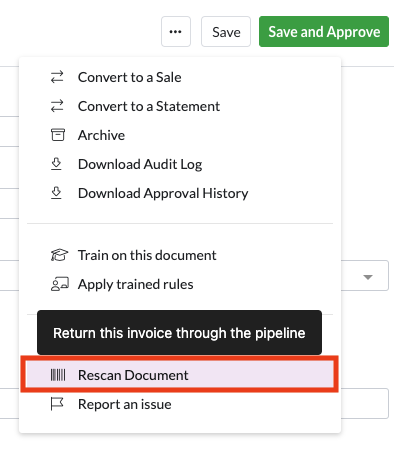Choose Rescan Document option
Viewport: 394px width, 454px height.
click(180, 375)
